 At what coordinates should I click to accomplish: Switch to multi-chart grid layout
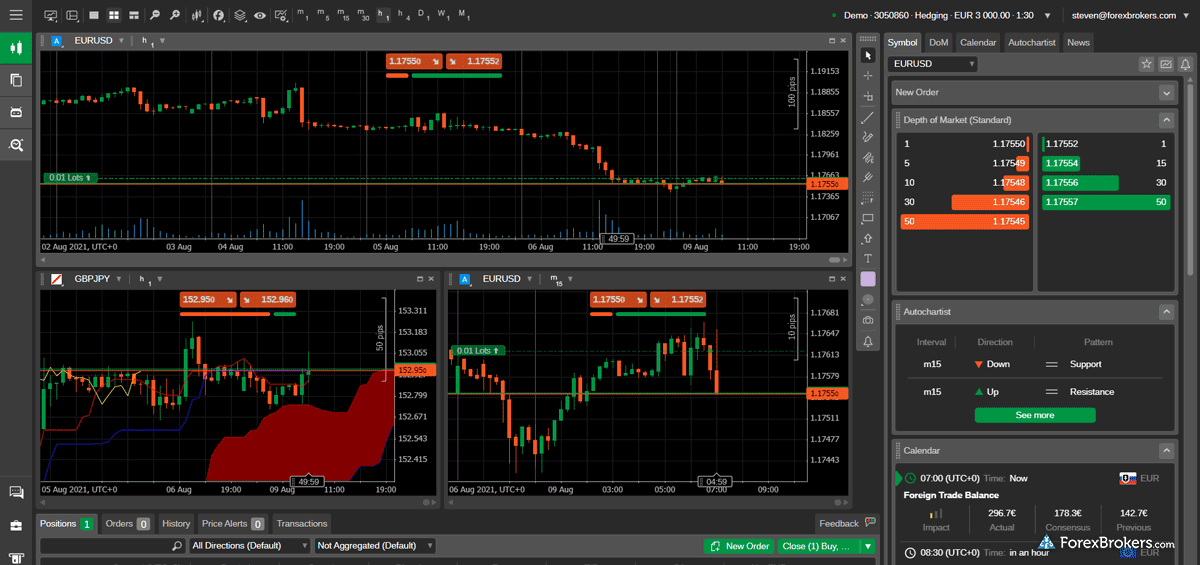pos(114,16)
